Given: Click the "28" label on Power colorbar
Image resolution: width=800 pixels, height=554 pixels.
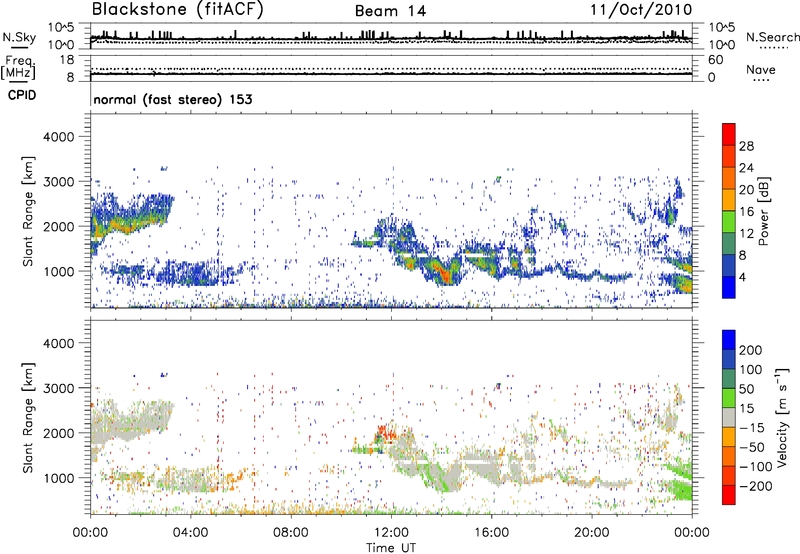Looking at the screenshot, I should click(746, 146).
